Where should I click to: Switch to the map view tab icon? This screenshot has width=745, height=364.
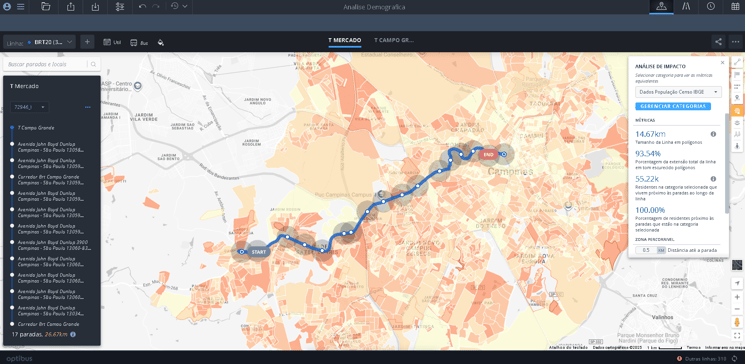661,7
